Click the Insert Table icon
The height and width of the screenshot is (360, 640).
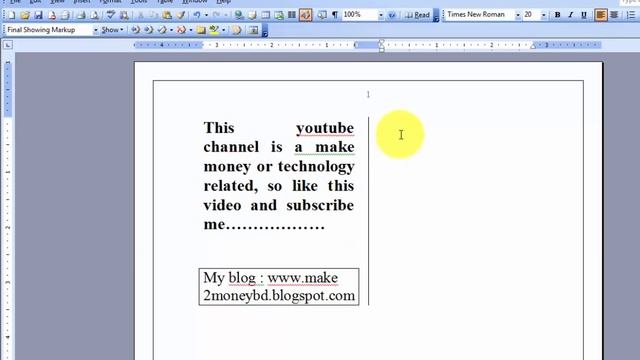point(266,16)
